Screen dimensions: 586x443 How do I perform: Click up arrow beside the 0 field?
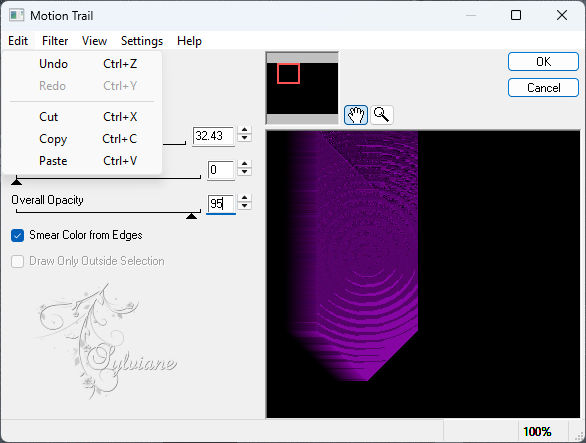tap(244, 164)
